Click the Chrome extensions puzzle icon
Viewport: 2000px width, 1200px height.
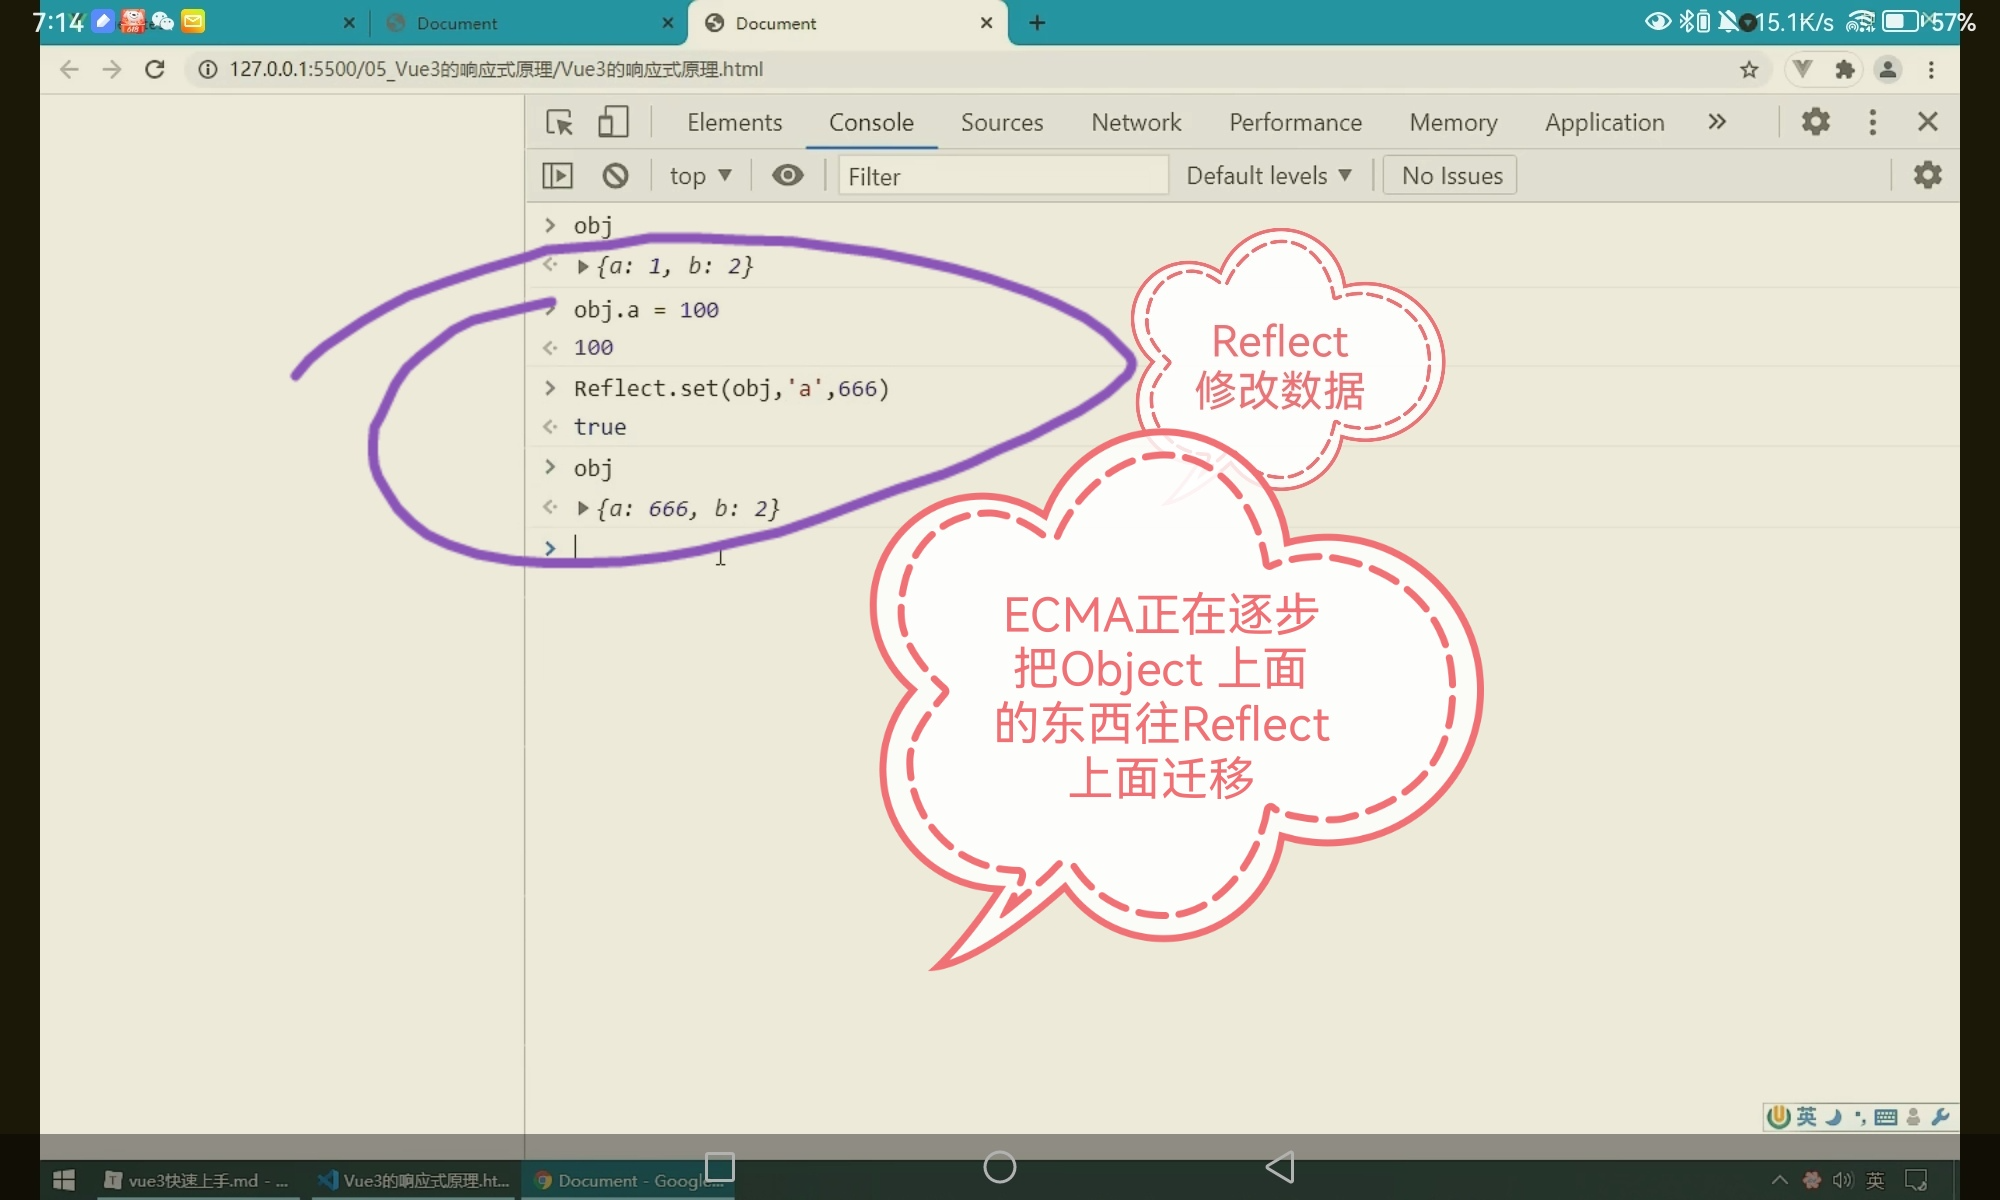(1844, 69)
